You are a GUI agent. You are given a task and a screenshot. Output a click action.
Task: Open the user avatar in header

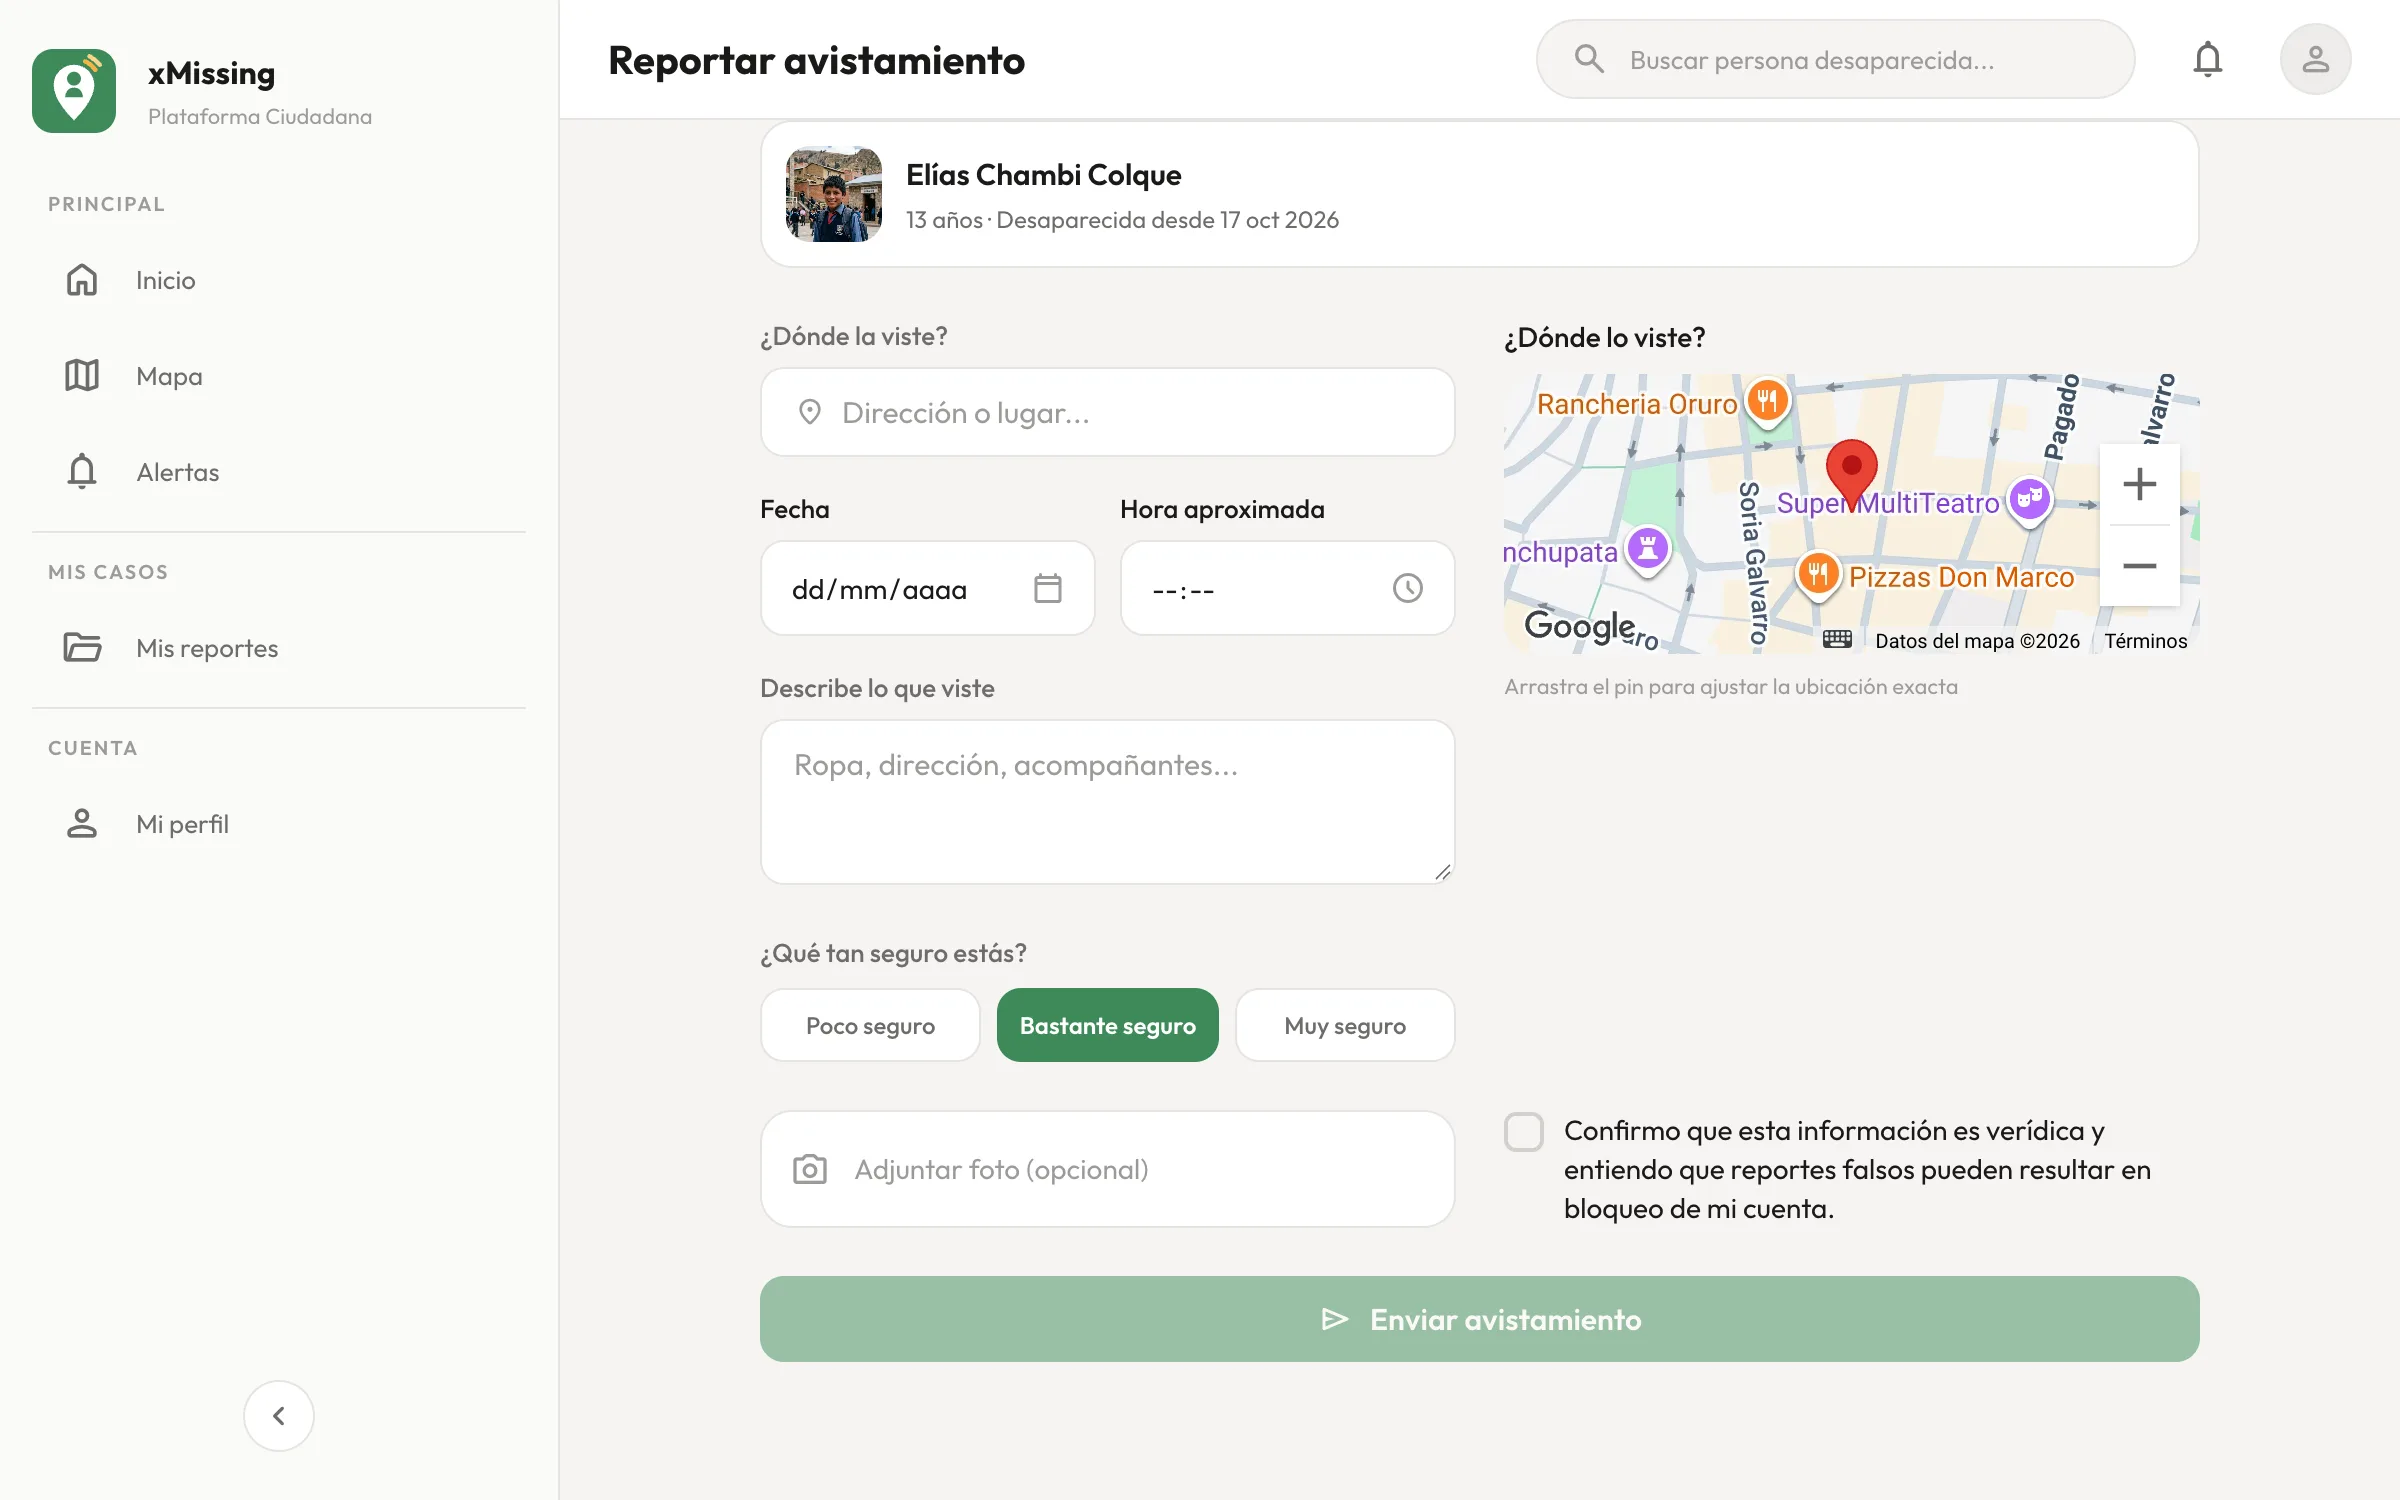(2315, 60)
